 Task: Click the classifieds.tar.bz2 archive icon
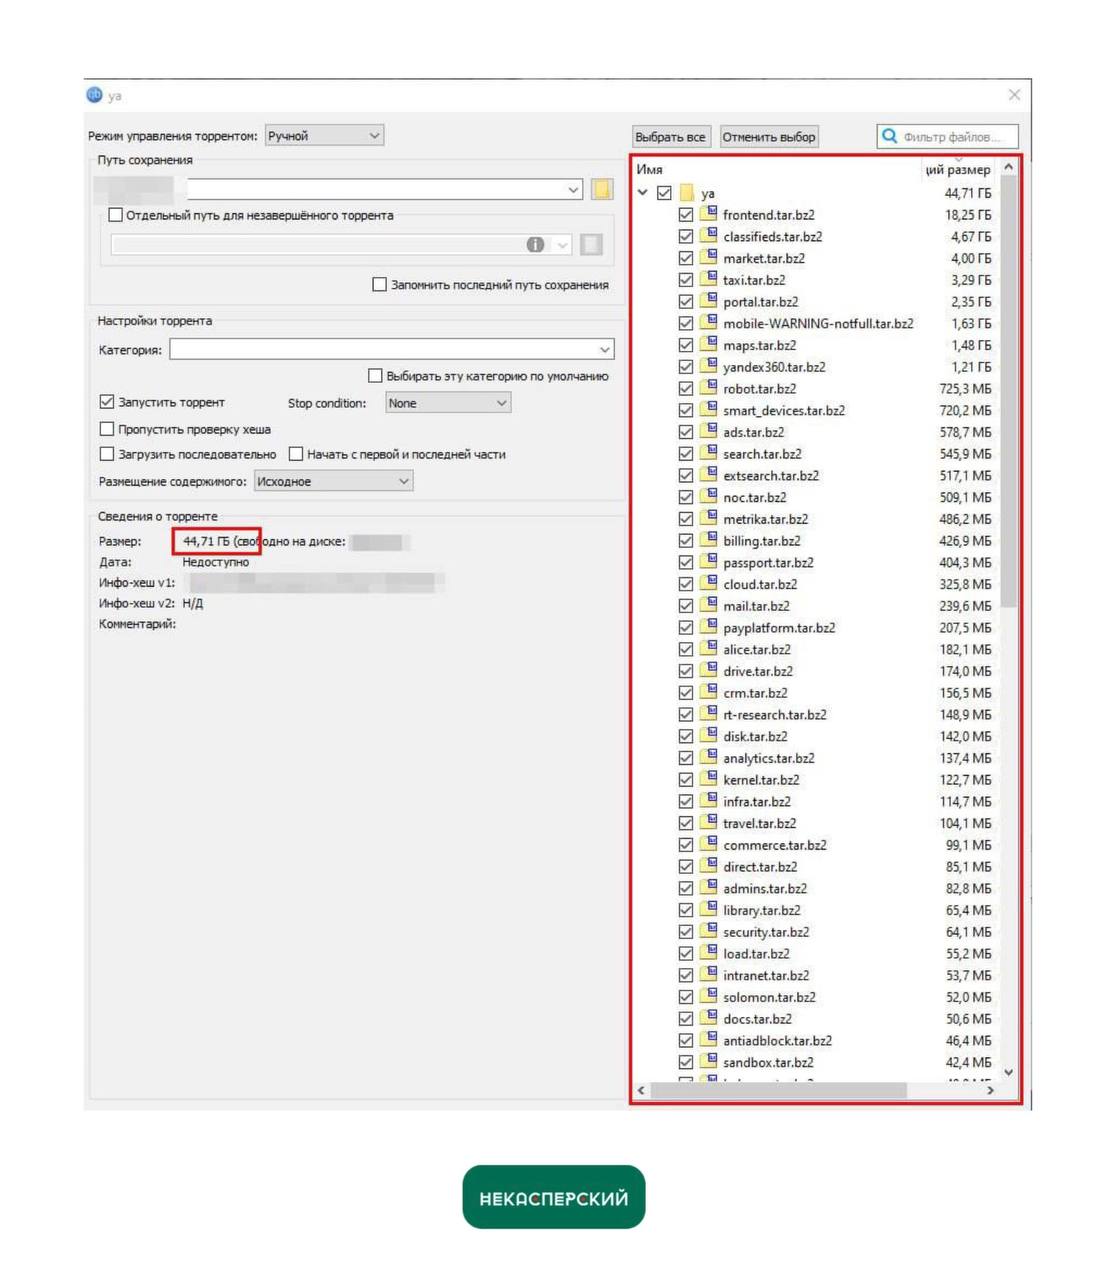(709, 236)
